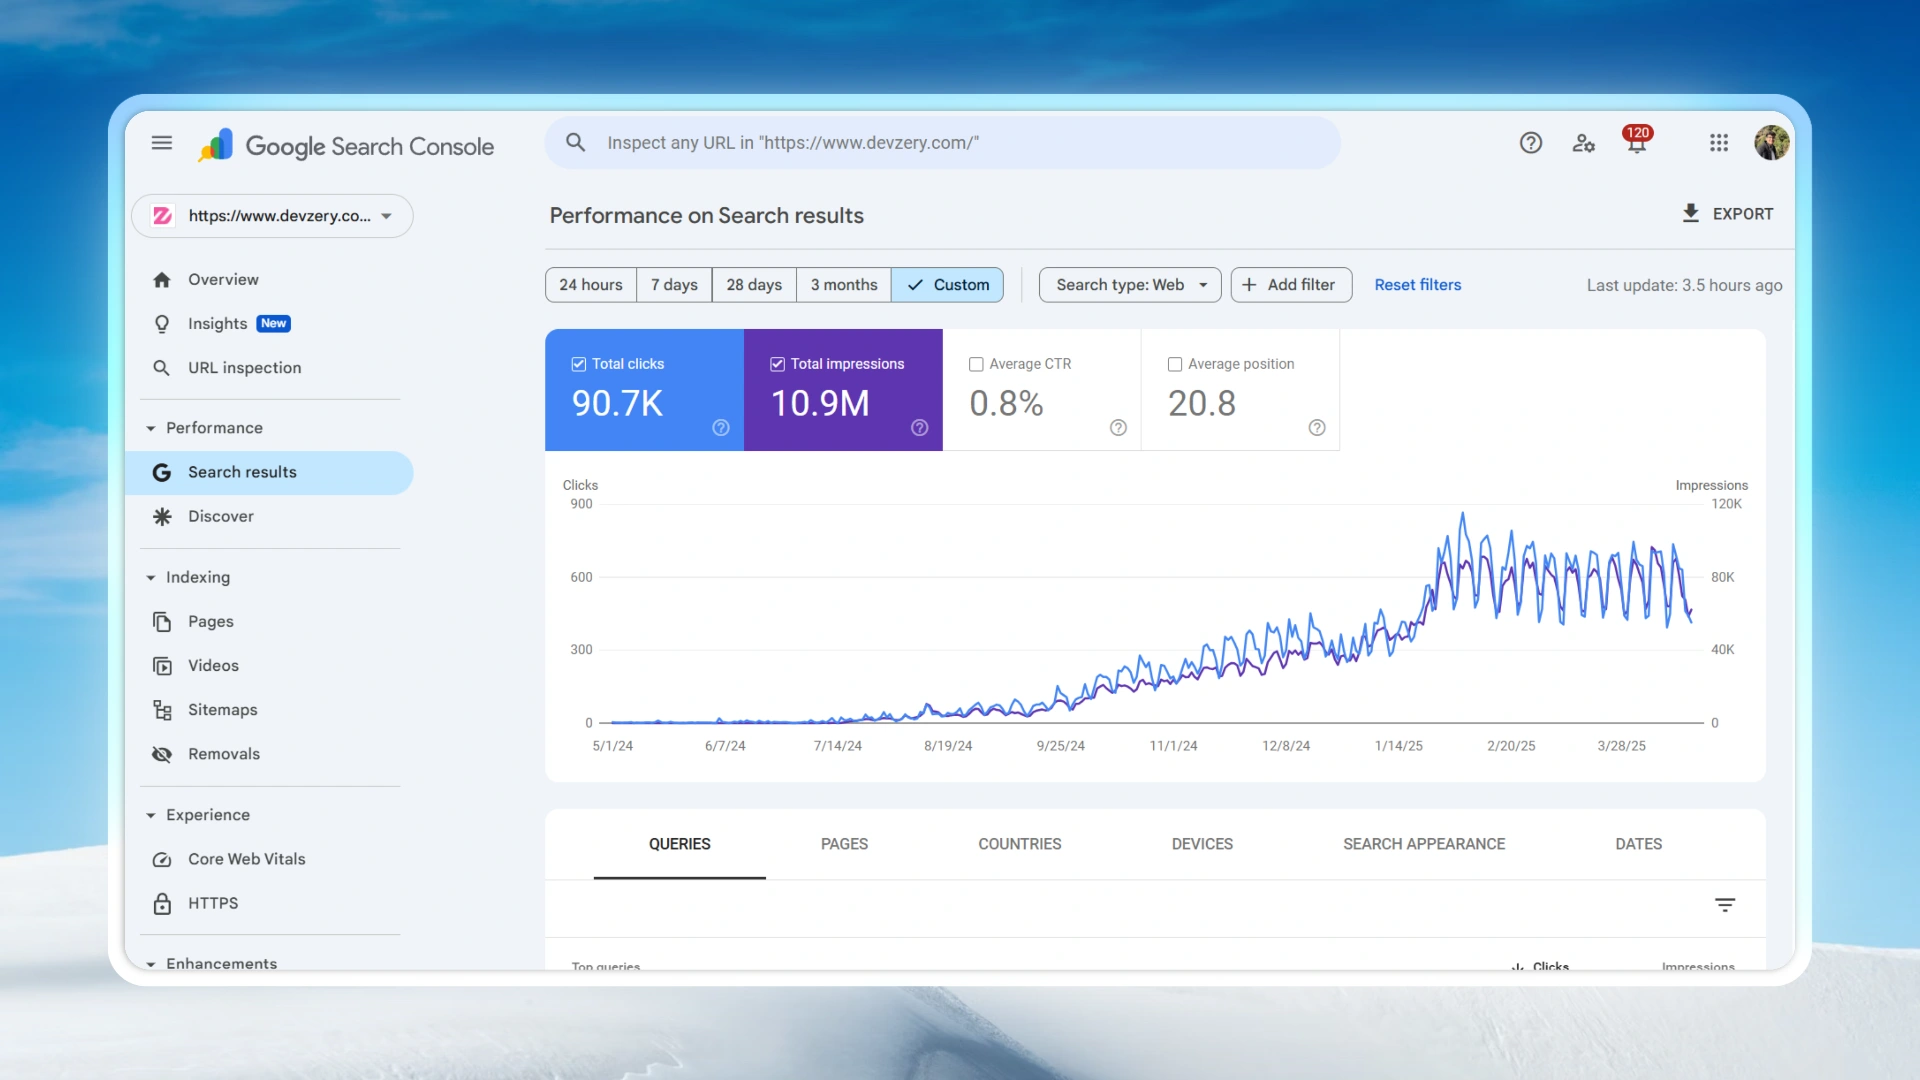Open the table filter rows icon

click(1725, 905)
